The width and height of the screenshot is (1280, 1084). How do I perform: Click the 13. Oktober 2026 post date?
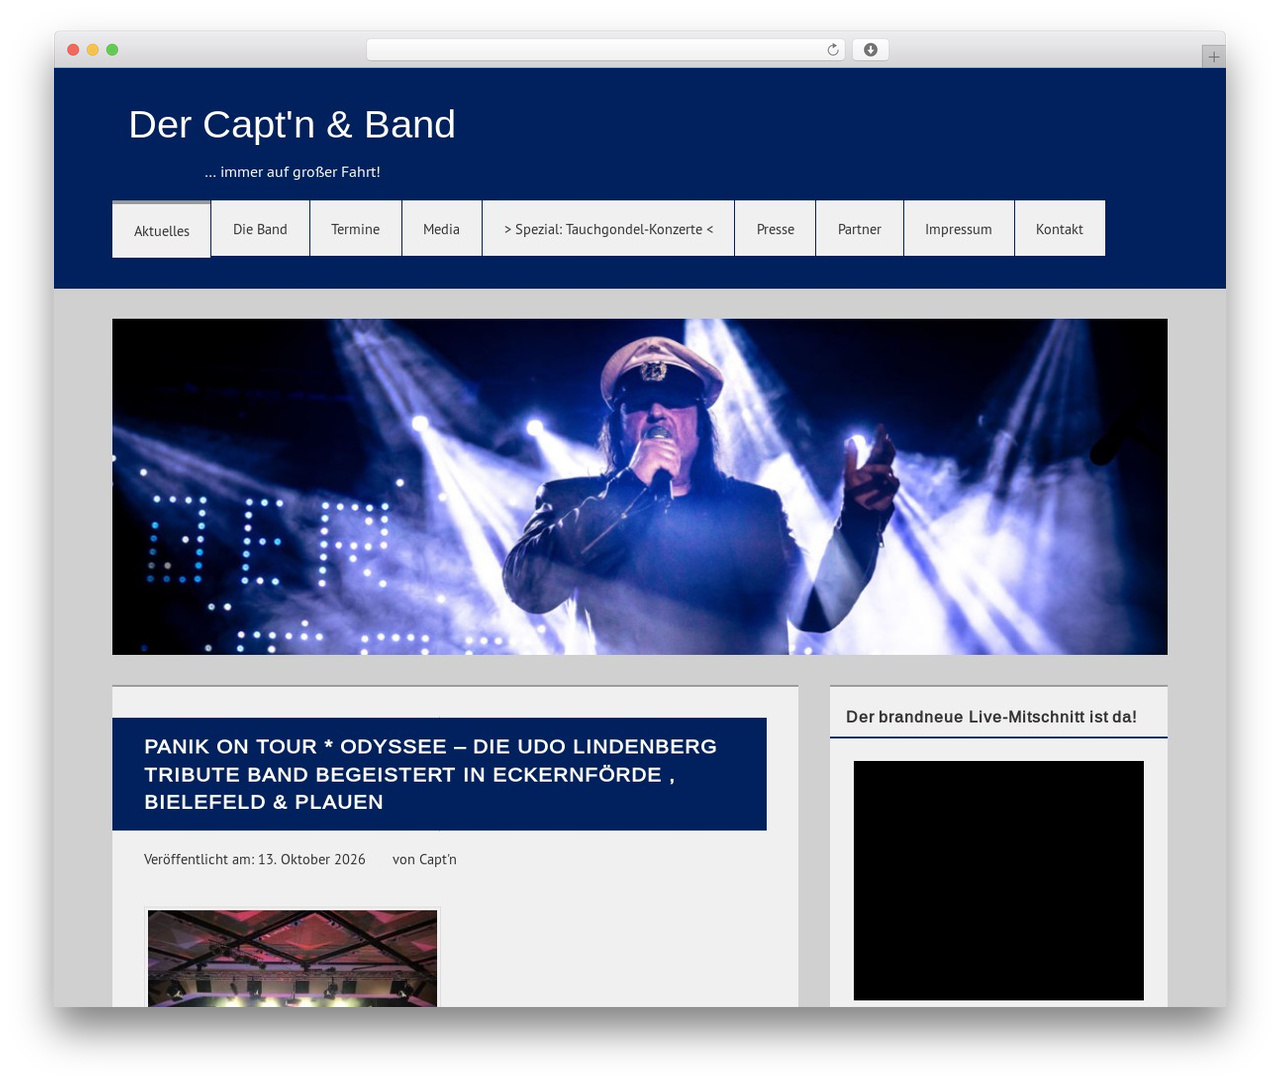click(x=311, y=859)
